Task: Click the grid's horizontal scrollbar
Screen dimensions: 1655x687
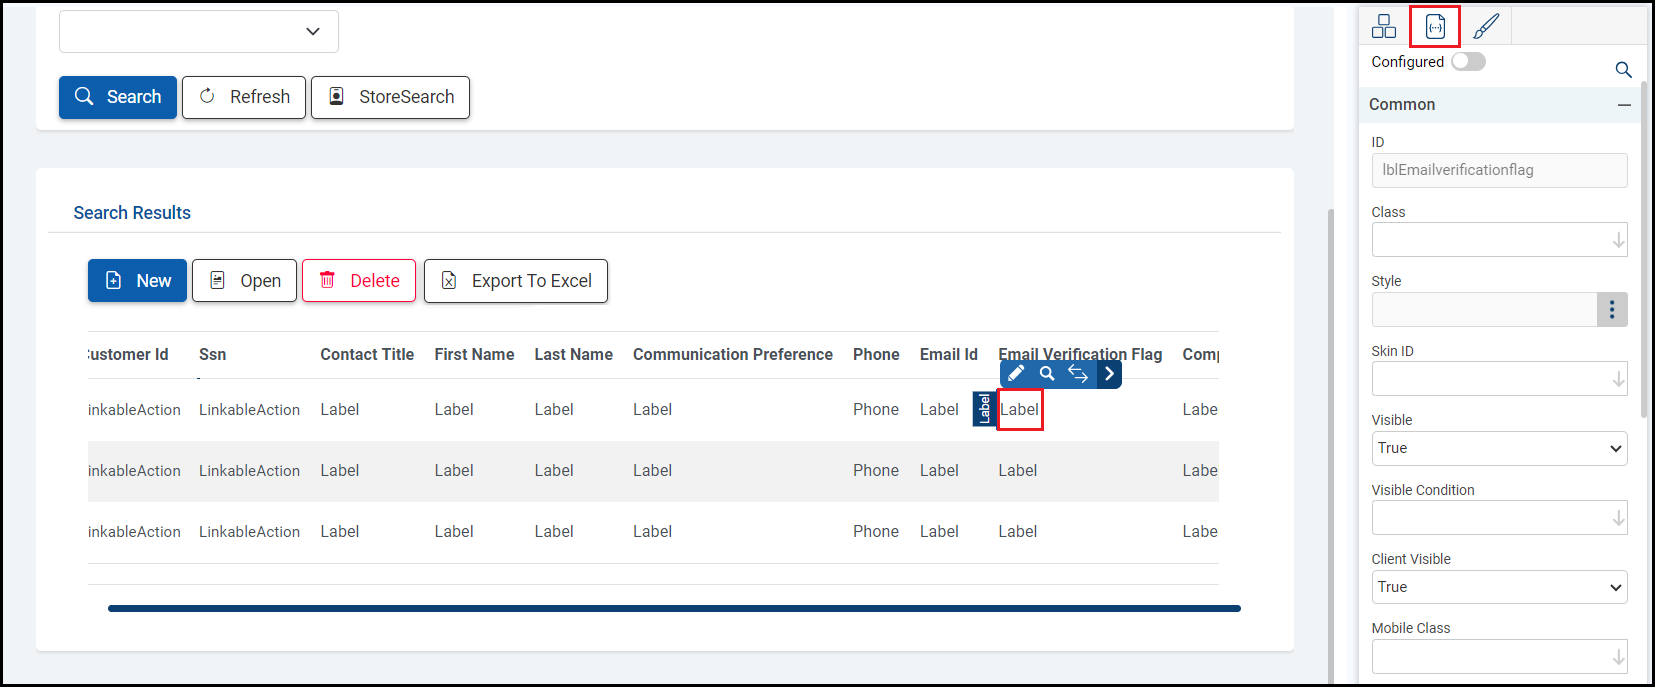Action: click(x=674, y=608)
